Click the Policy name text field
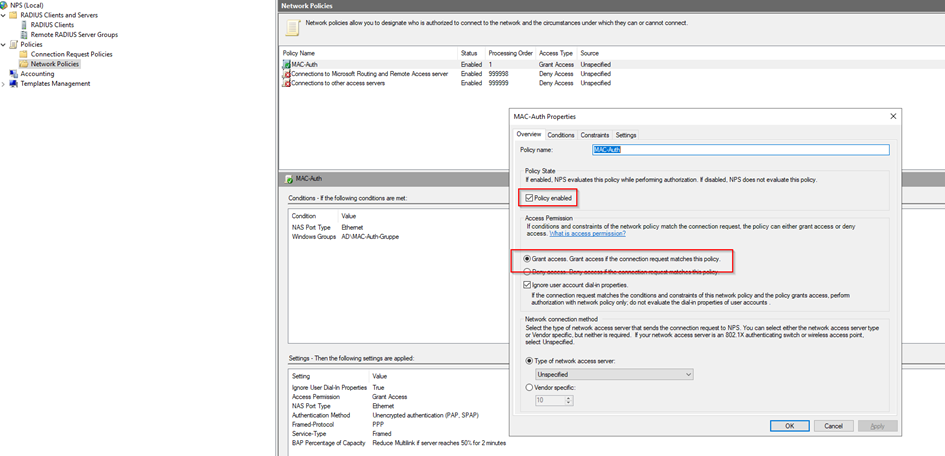 pyautogui.click(x=740, y=150)
